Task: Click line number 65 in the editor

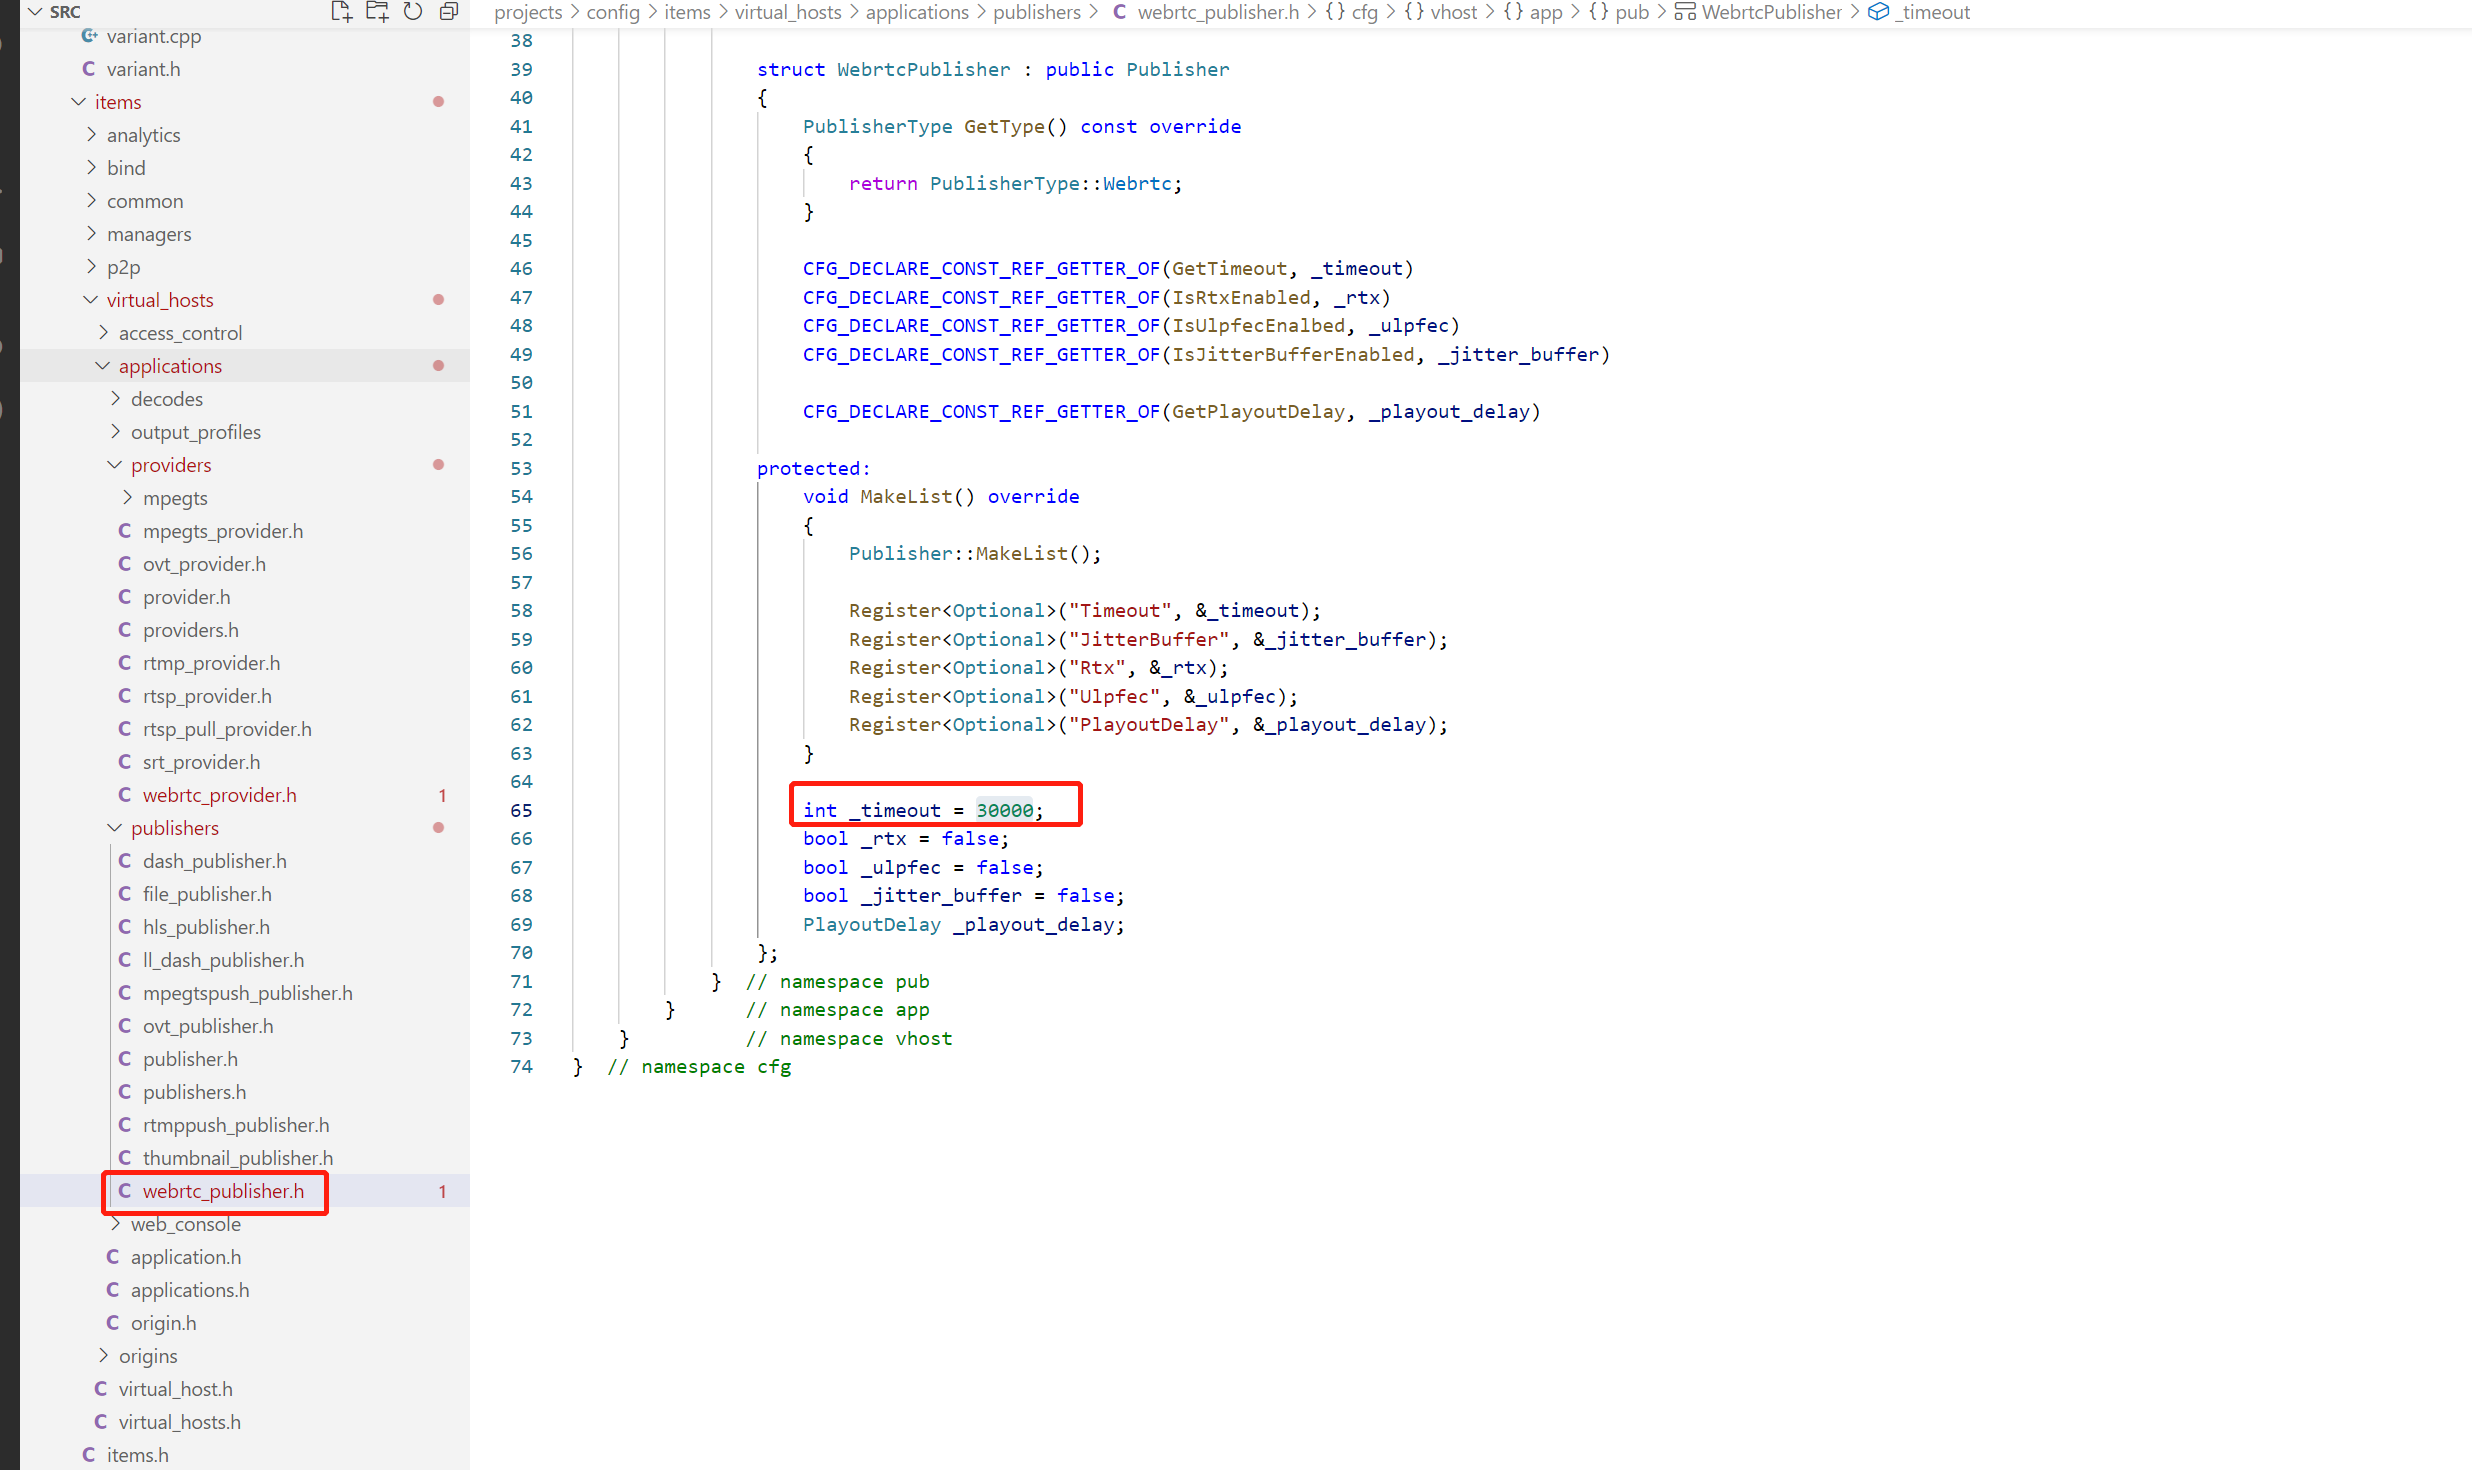Action: [x=521, y=810]
